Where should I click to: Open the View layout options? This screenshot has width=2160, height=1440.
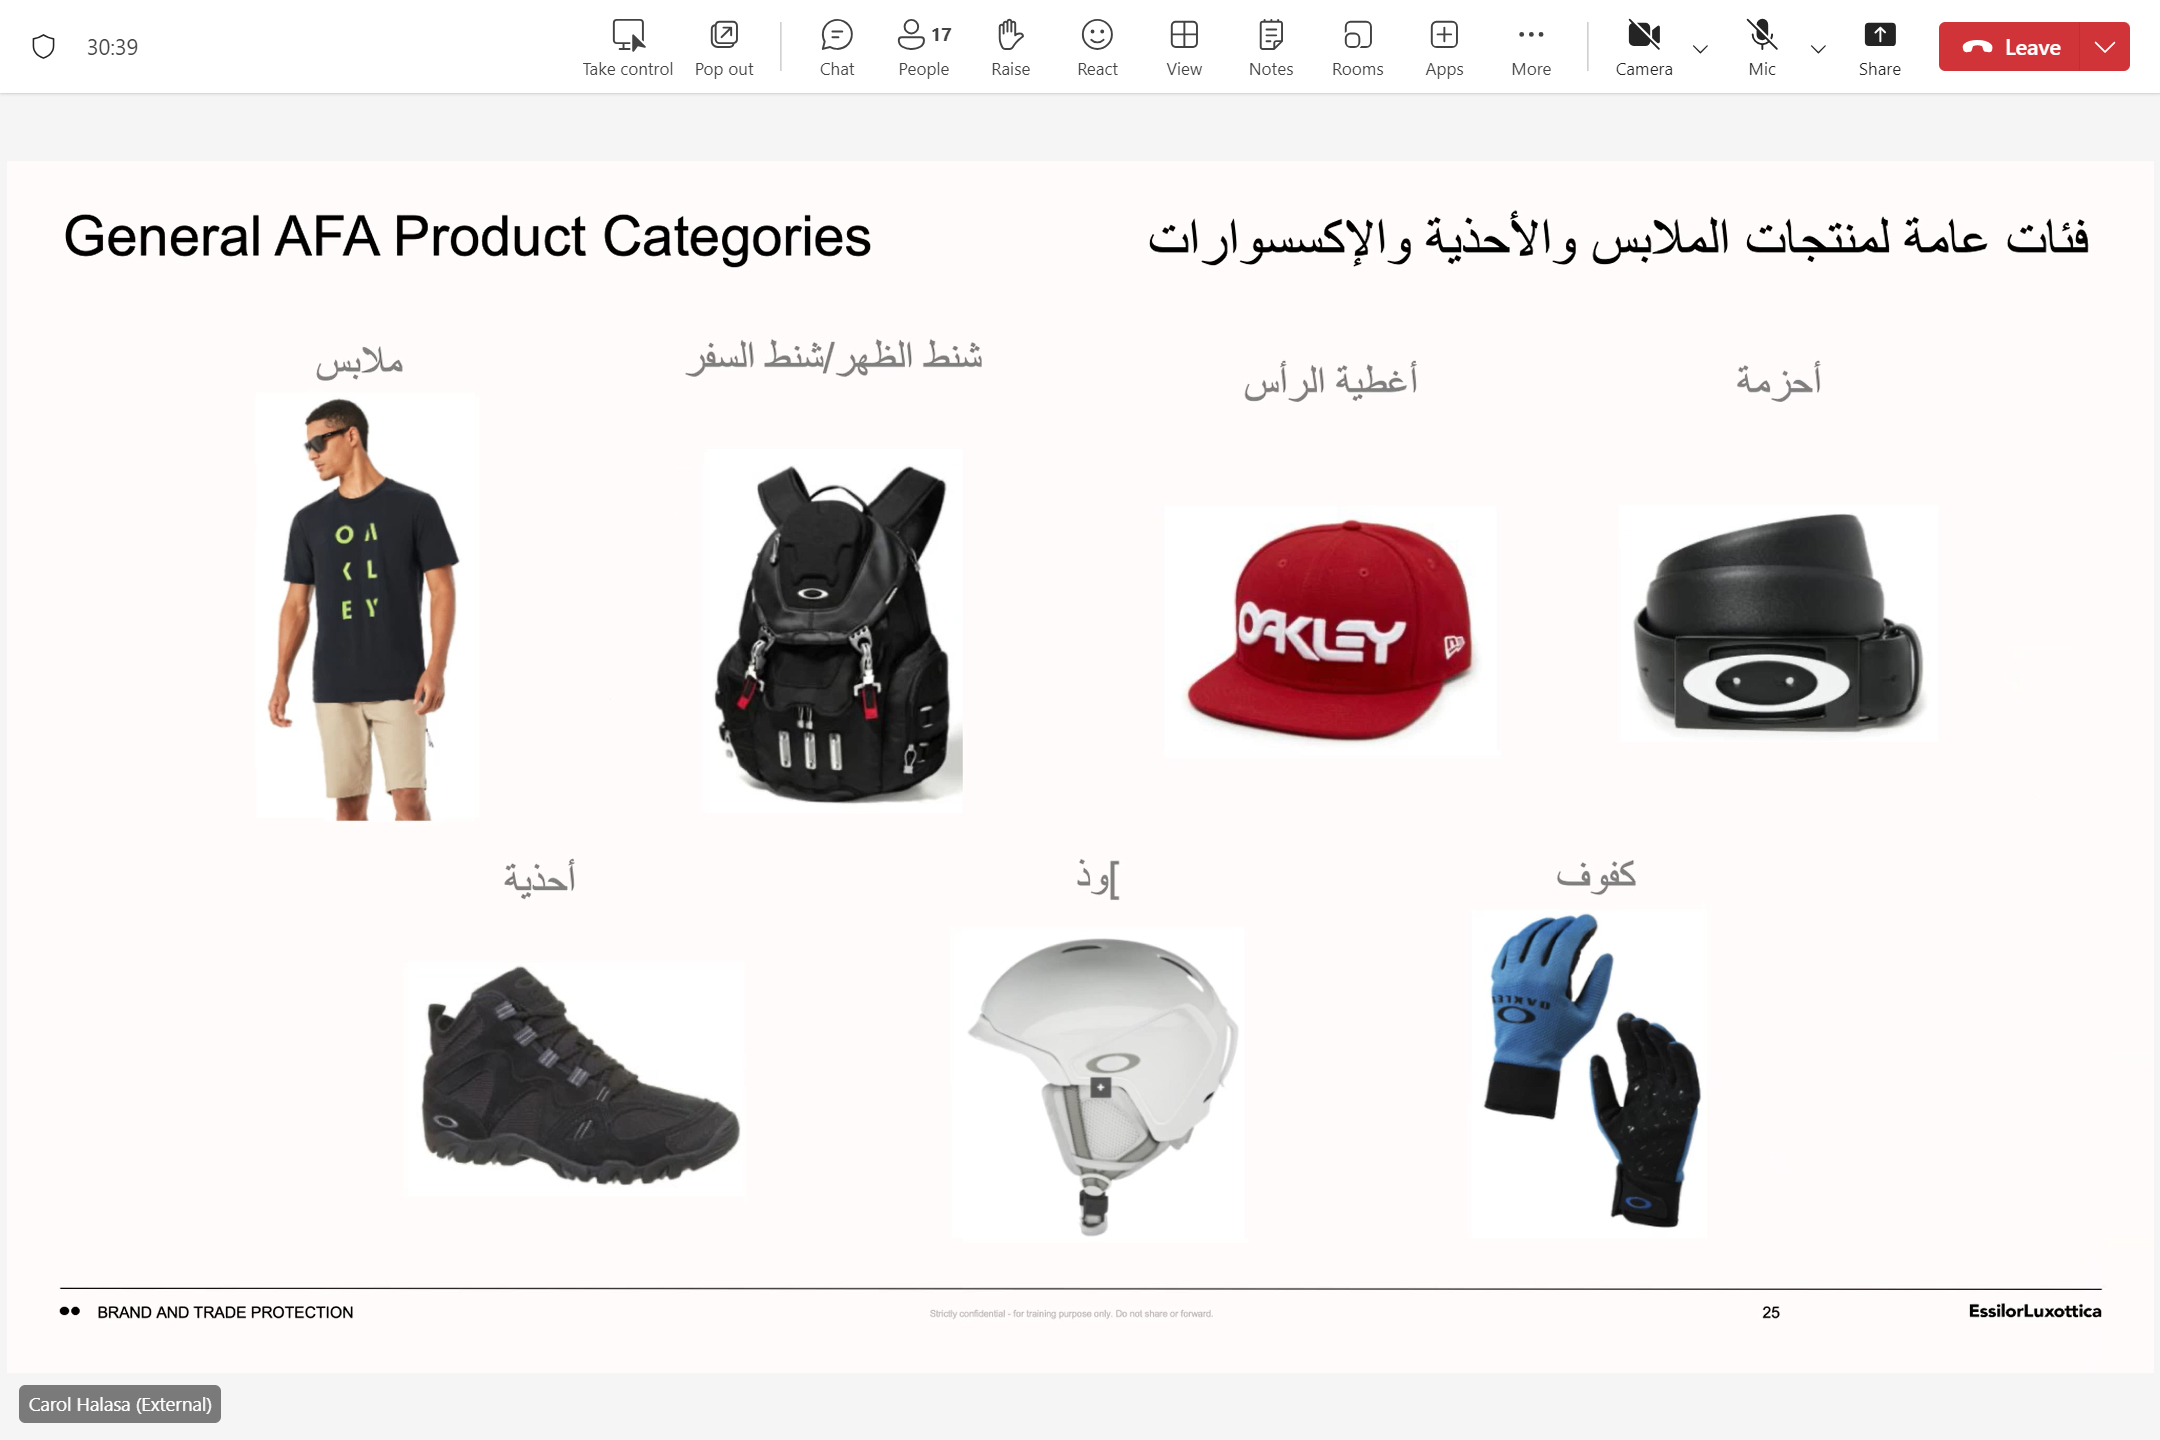click(1184, 47)
